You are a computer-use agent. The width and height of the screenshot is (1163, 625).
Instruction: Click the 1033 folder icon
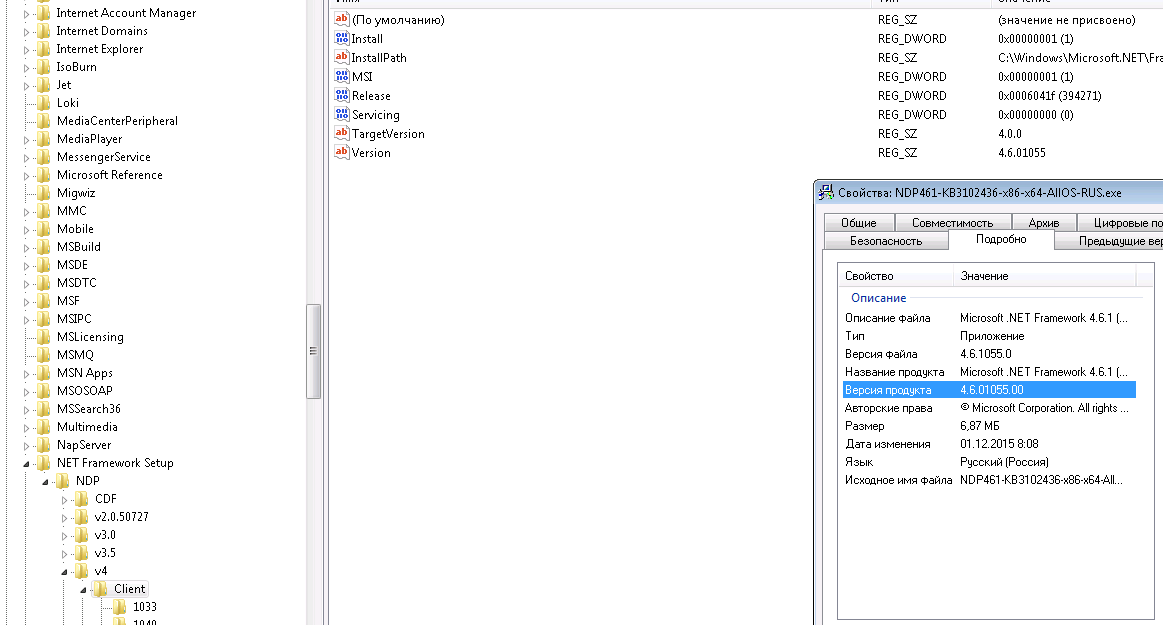[119, 606]
